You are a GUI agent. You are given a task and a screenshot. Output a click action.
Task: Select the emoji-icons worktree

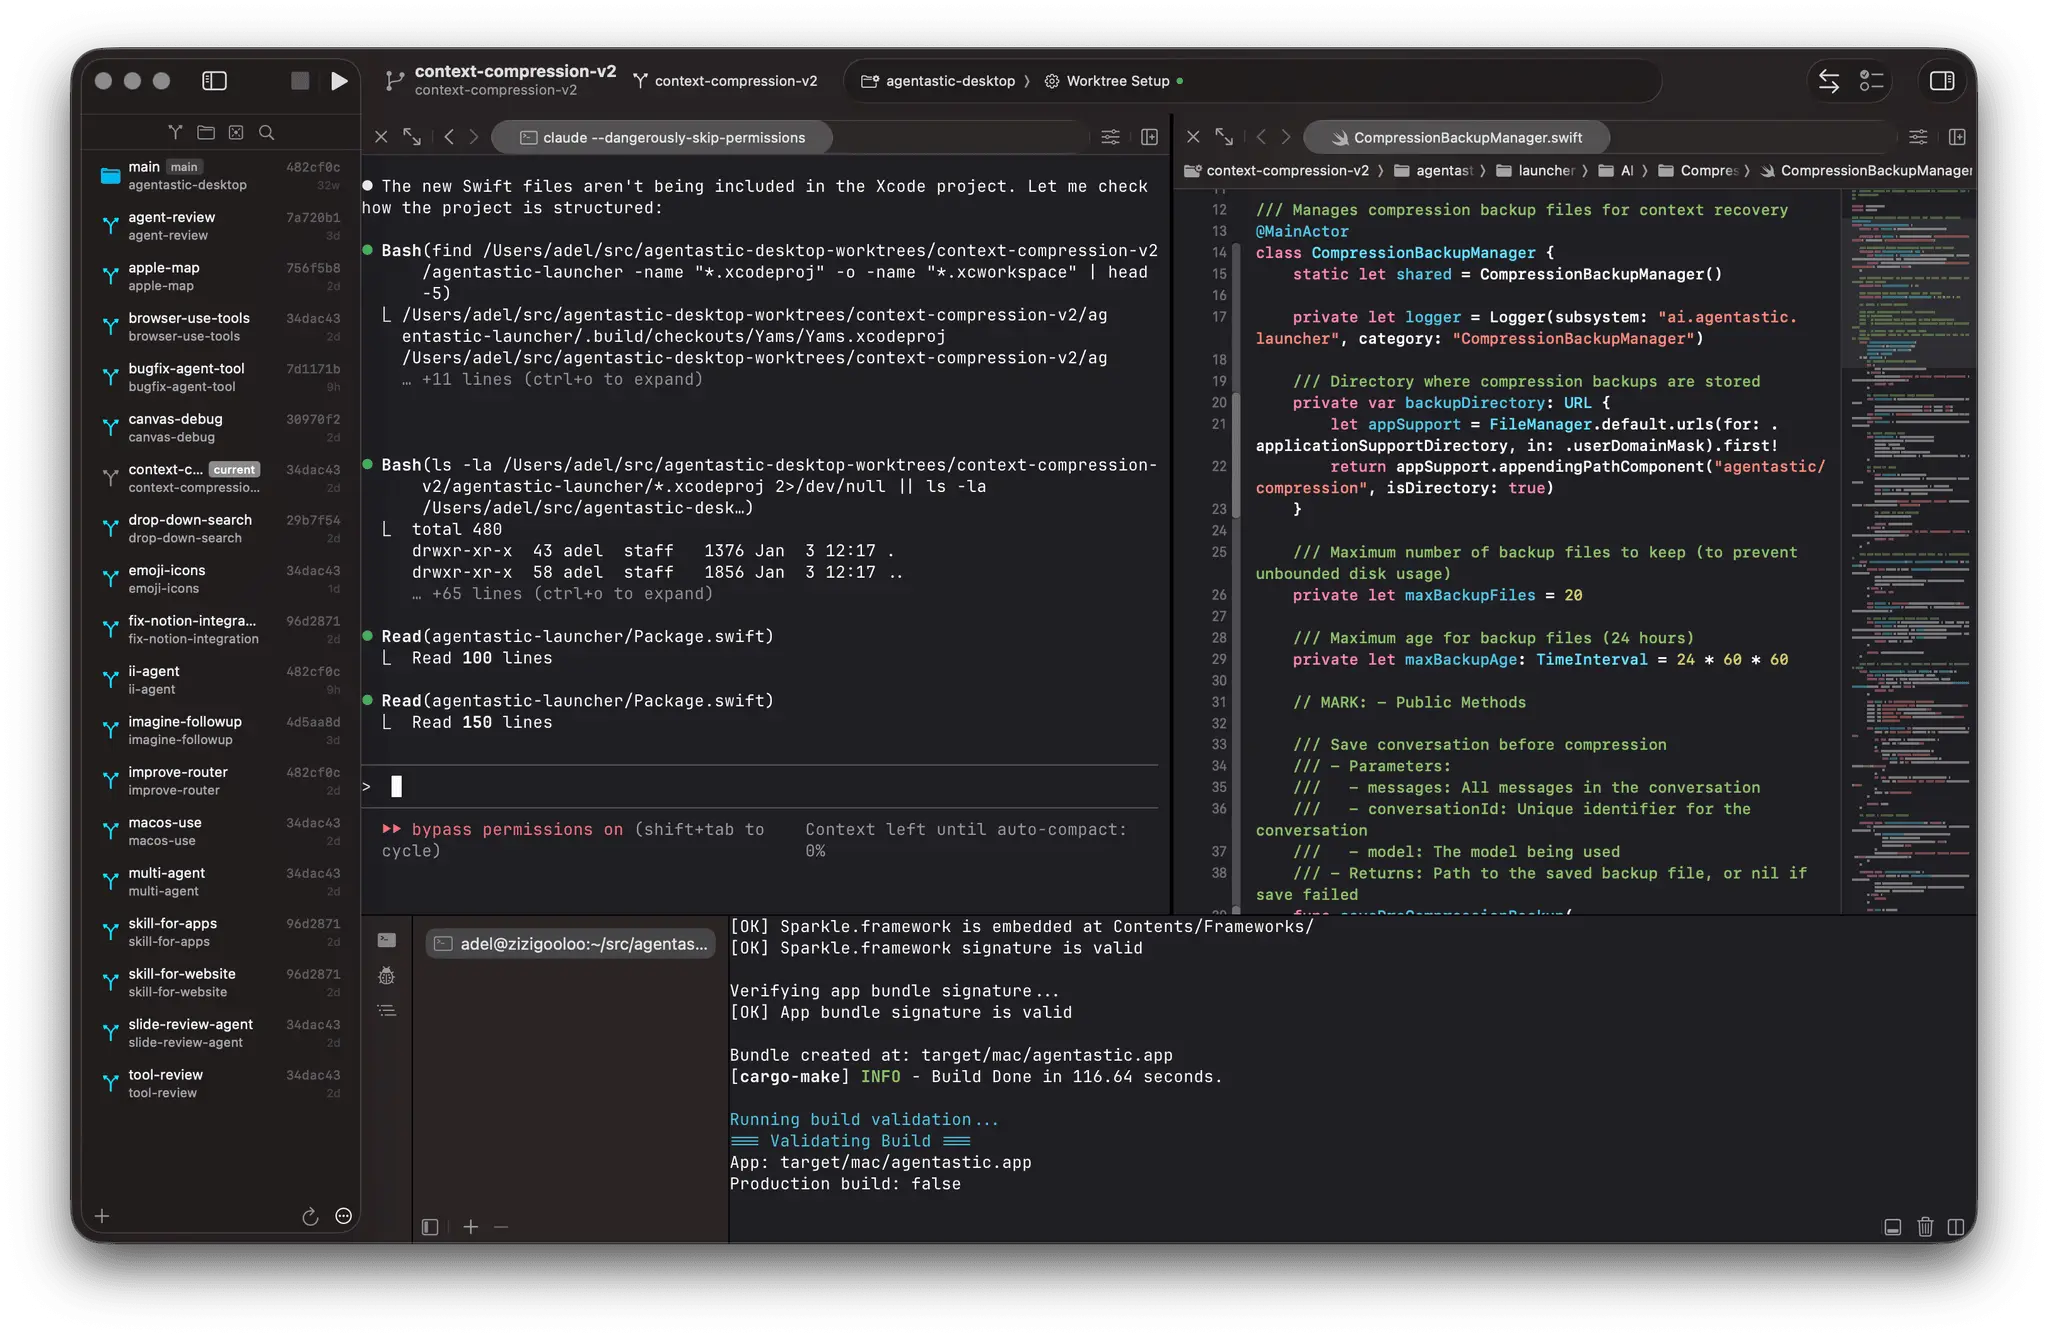221,579
